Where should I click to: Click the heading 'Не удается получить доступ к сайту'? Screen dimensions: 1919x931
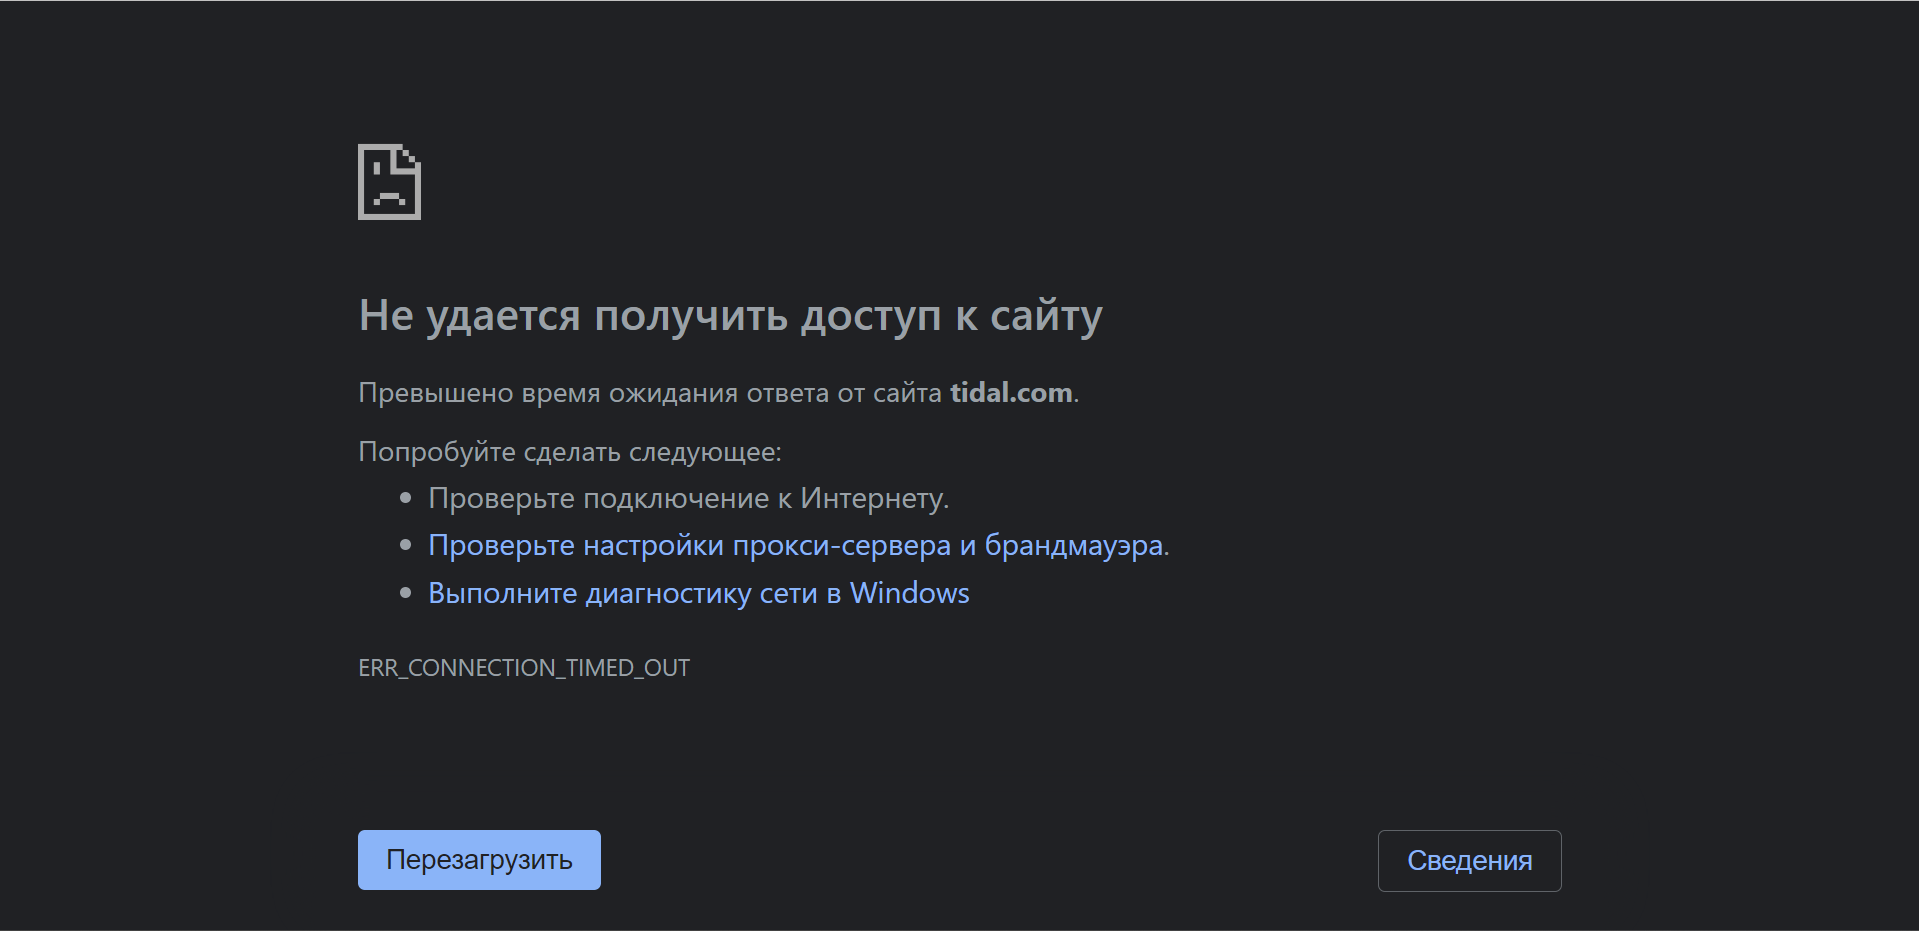(x=730, y=316)
